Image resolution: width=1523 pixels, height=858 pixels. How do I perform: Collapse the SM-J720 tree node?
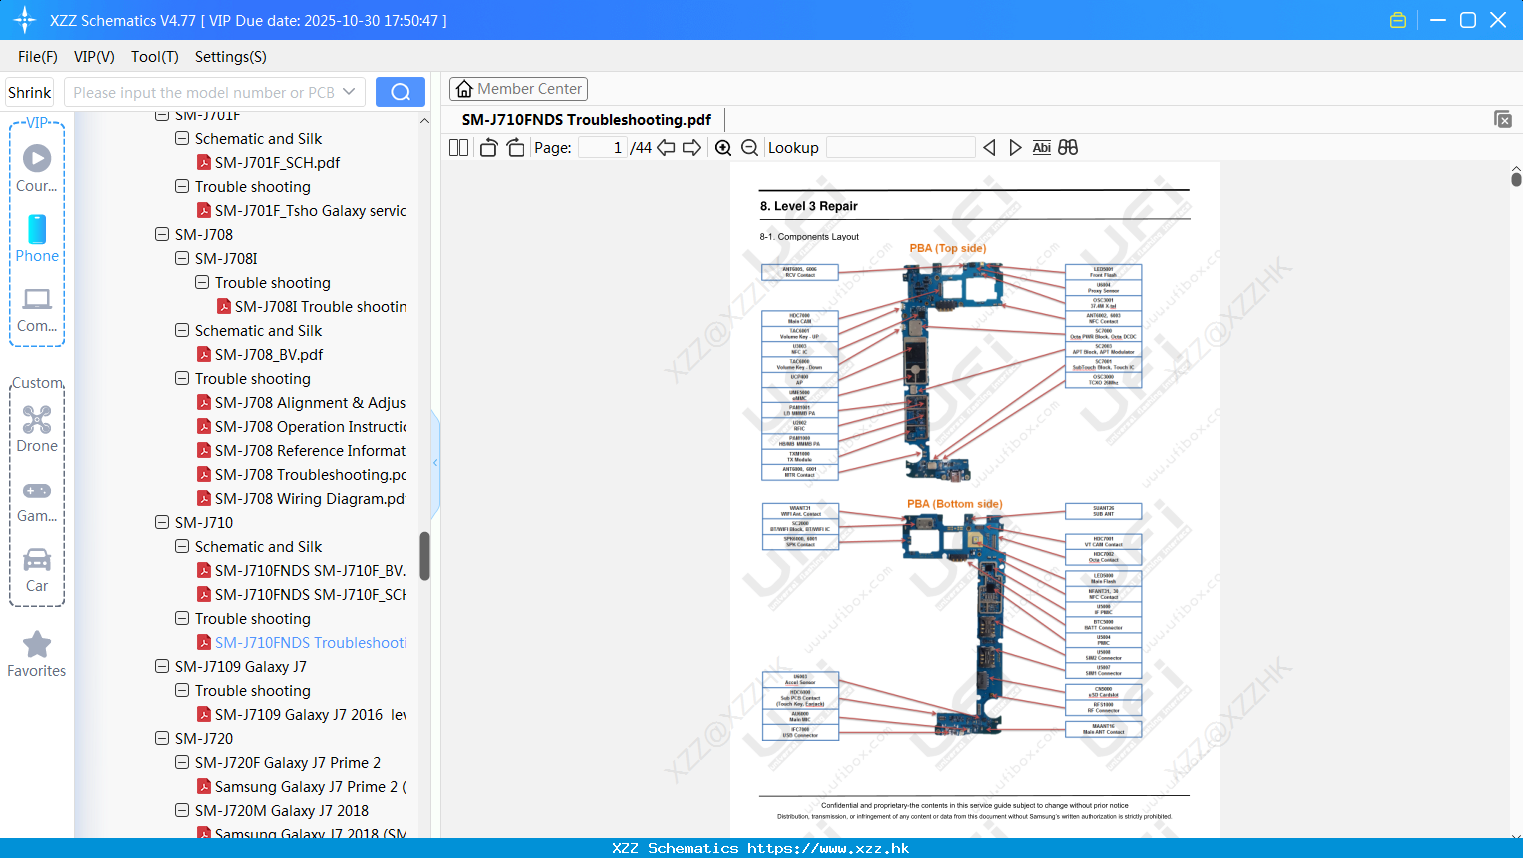(162, 738)
